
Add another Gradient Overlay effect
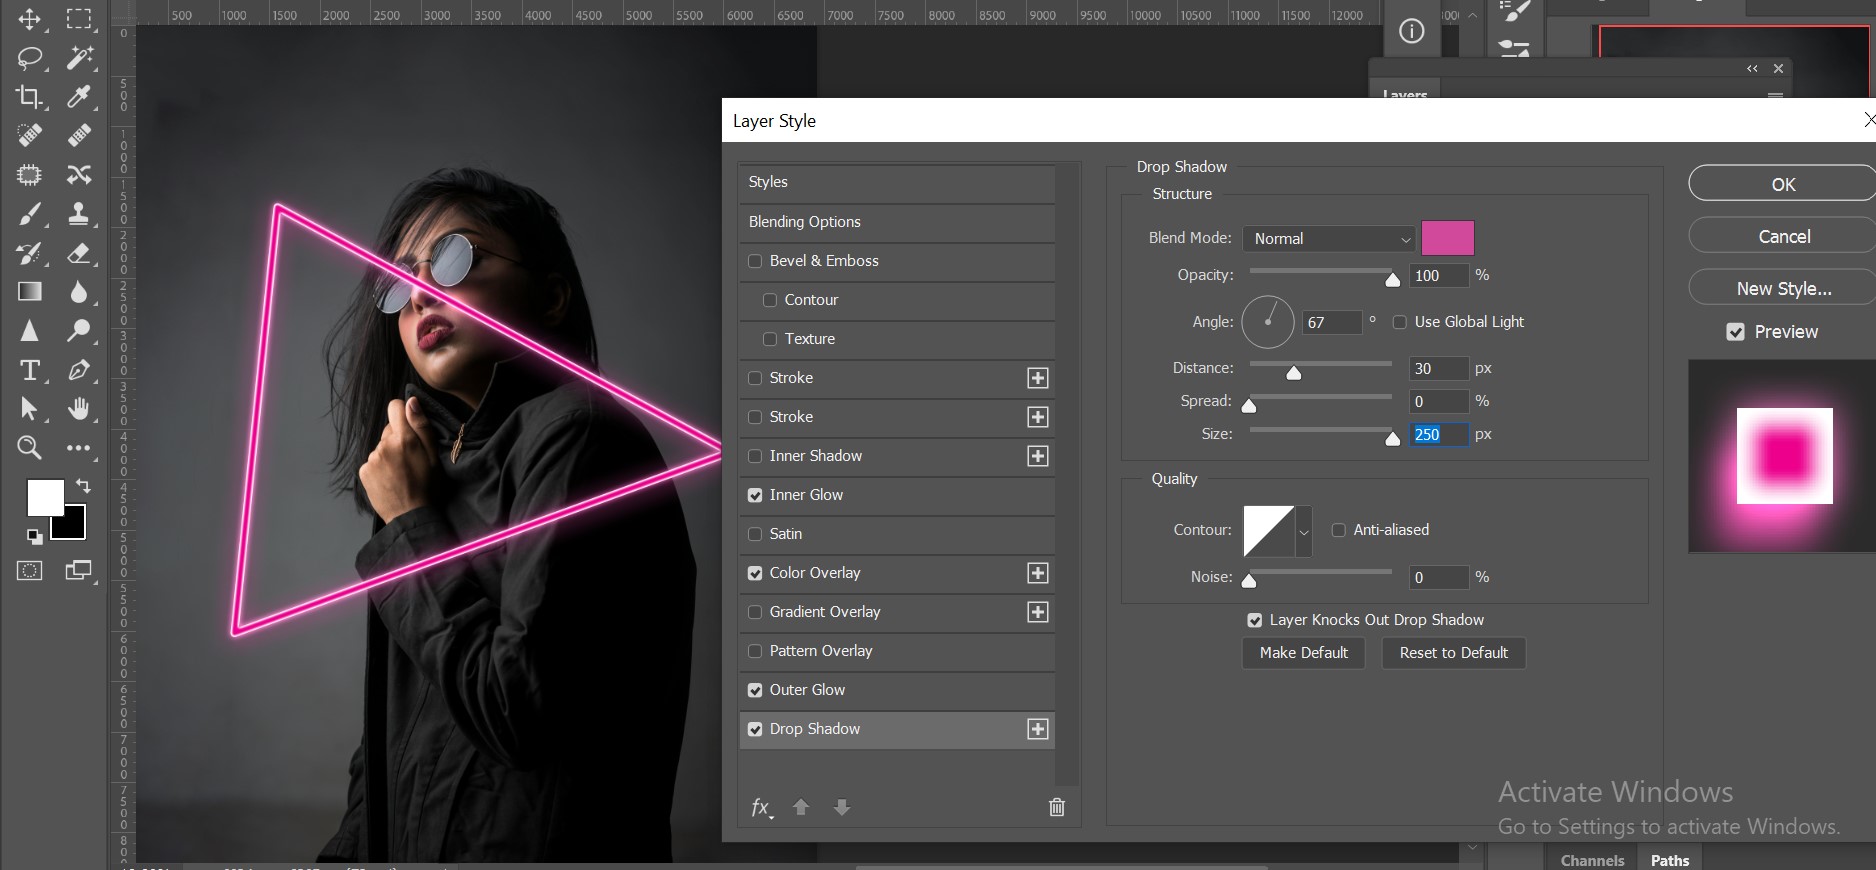(x=1038, y=612)
